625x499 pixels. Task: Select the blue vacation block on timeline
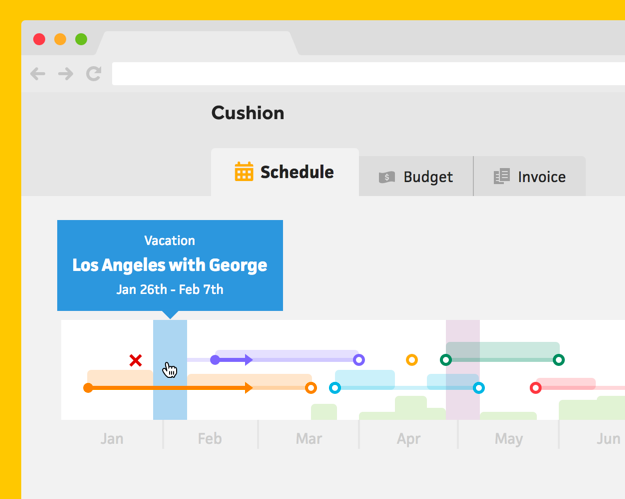(x=170, y=370)
